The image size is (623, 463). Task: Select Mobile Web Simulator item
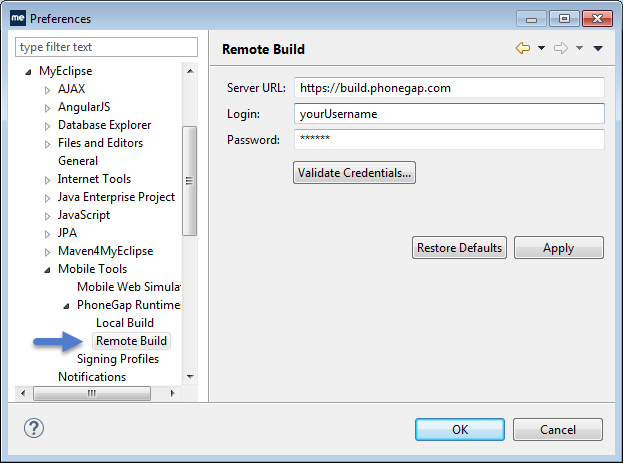click(129, 287)
